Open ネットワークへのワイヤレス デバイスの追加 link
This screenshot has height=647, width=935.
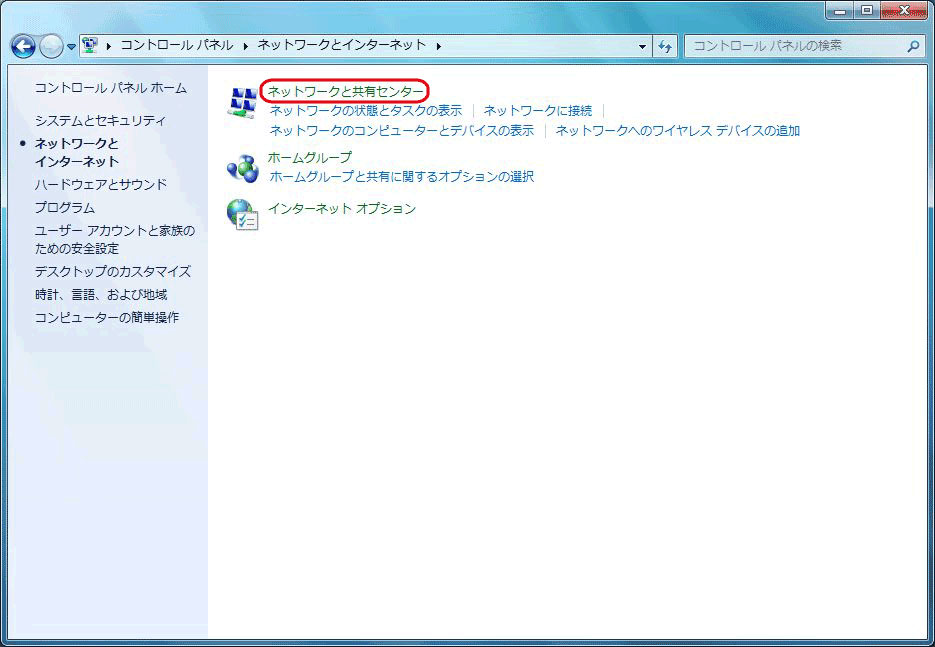coord(677,131)
